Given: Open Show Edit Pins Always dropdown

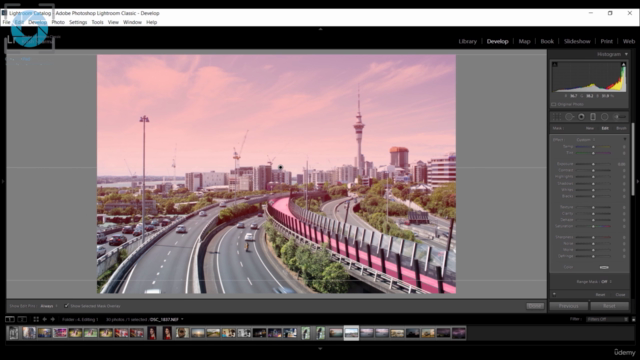Looking at the screenshot, I should point(49,306).
